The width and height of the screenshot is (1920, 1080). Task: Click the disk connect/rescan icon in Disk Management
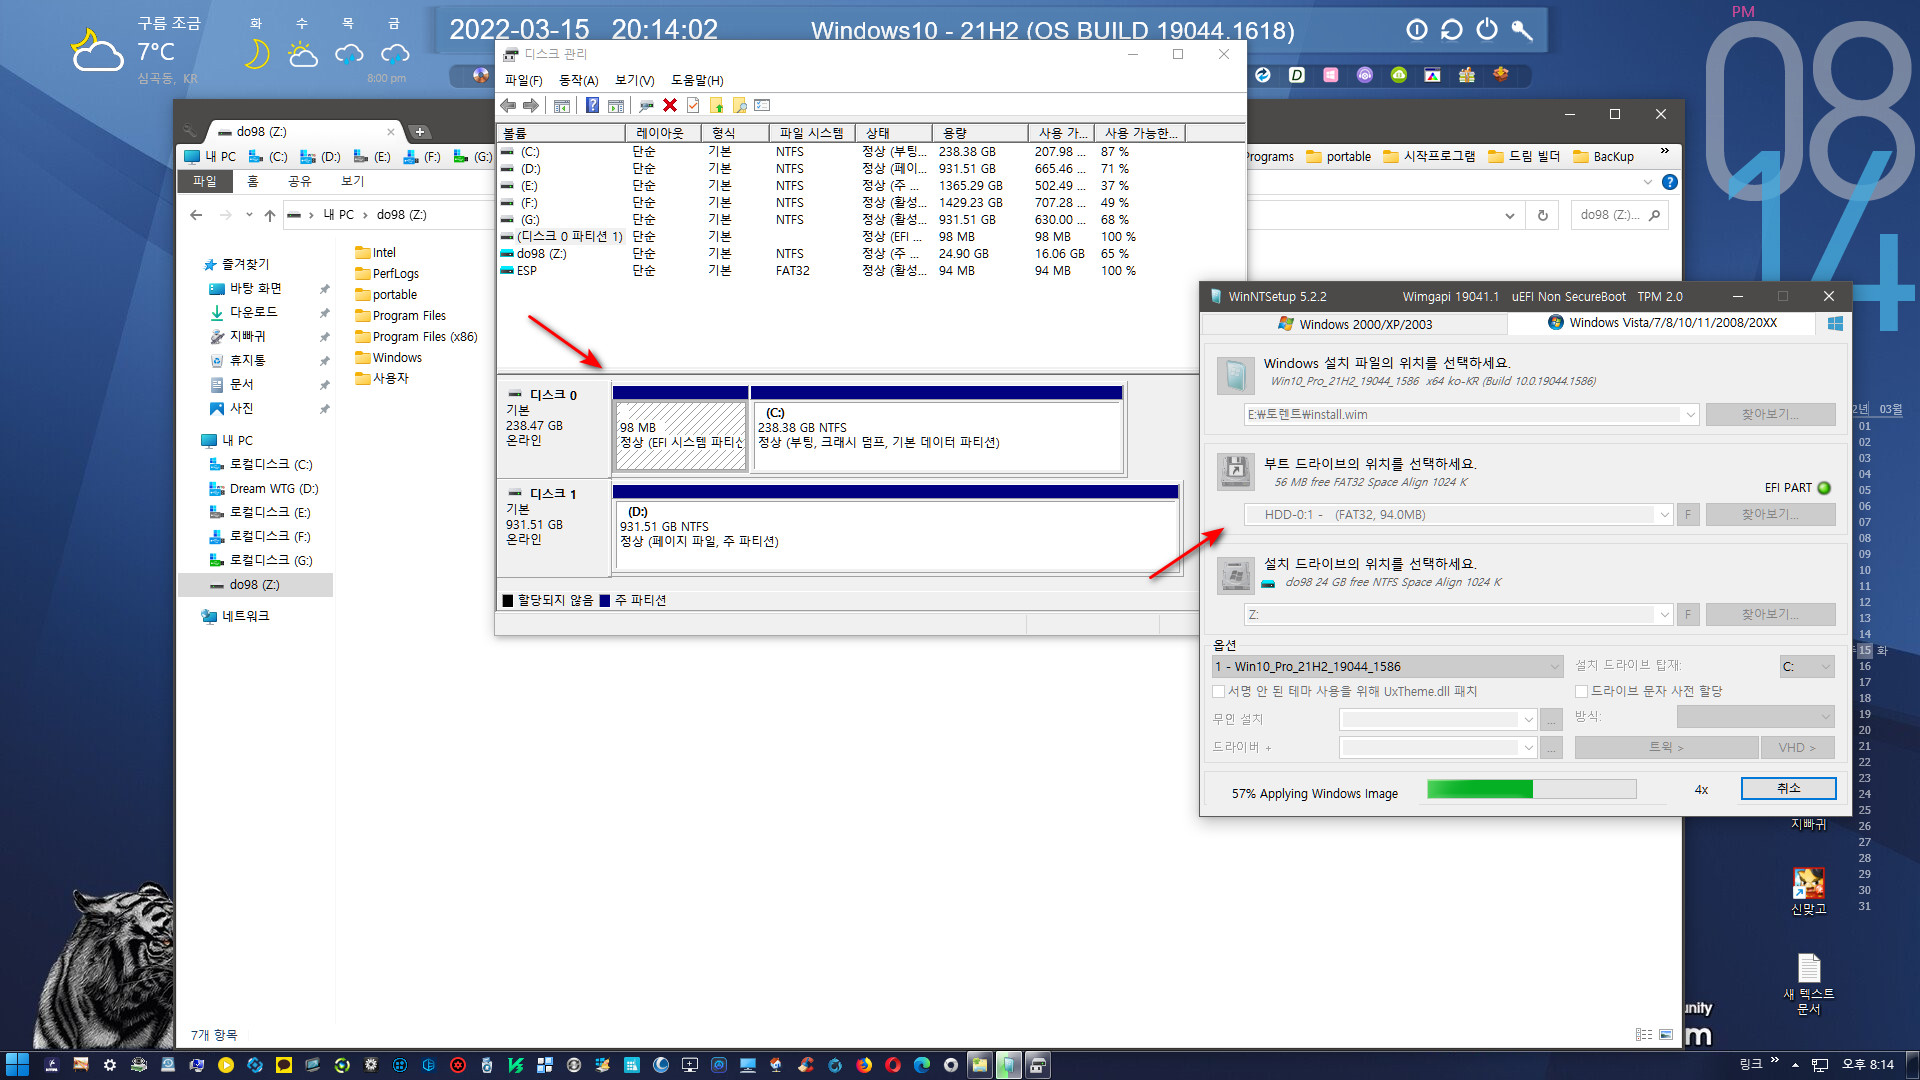point(646,105)
